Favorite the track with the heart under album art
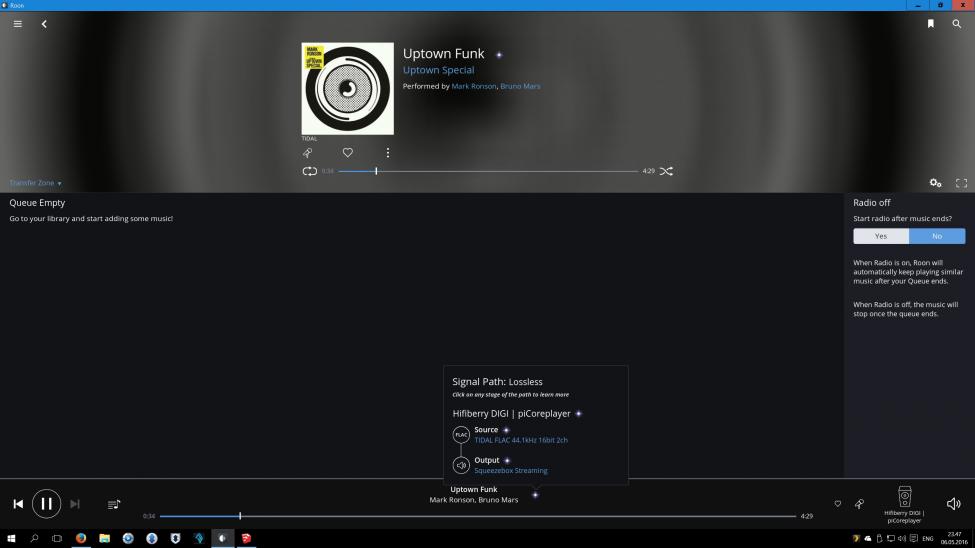Screen dimensions: 975x548 point(348,152)
